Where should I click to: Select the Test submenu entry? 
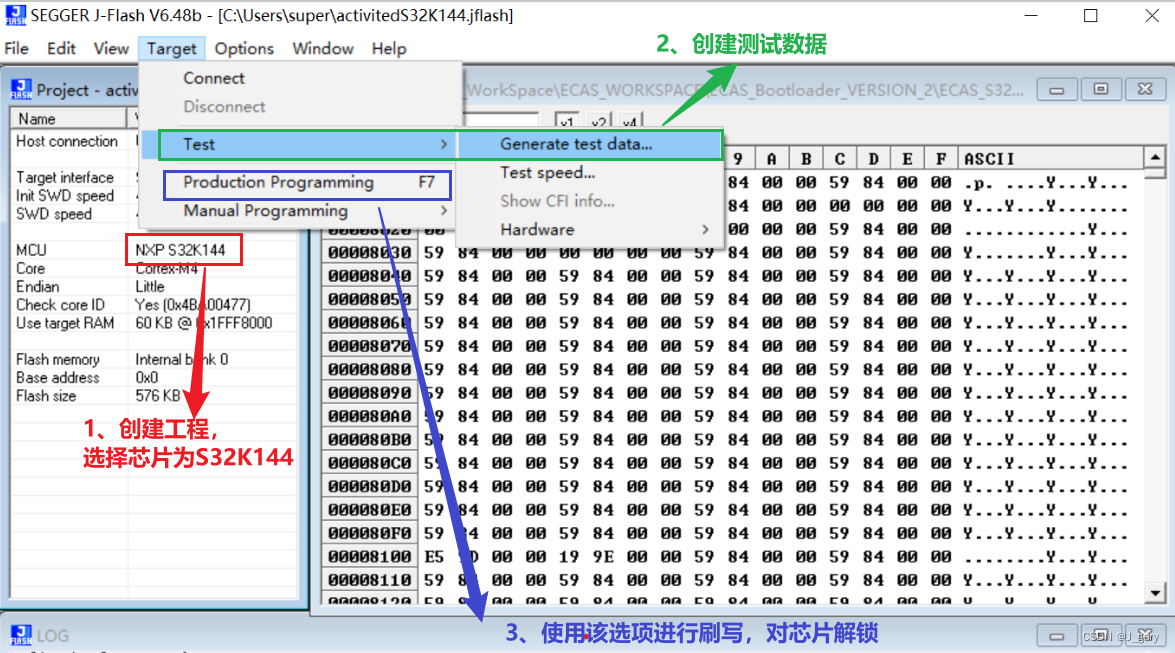pyautogui.click(x=307, y=144)
